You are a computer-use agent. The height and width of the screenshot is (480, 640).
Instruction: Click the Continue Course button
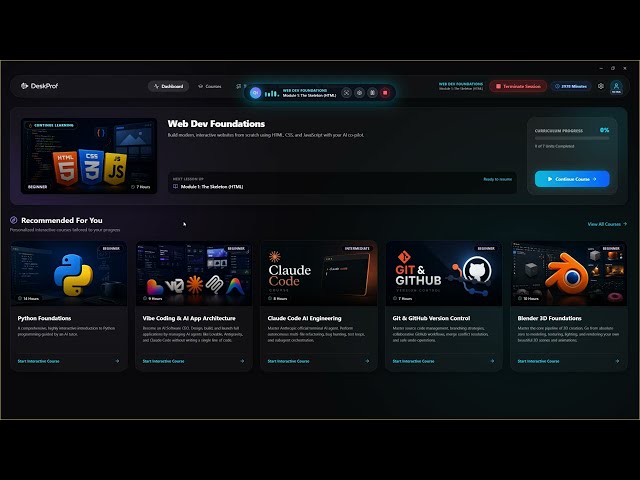[572, 179]
